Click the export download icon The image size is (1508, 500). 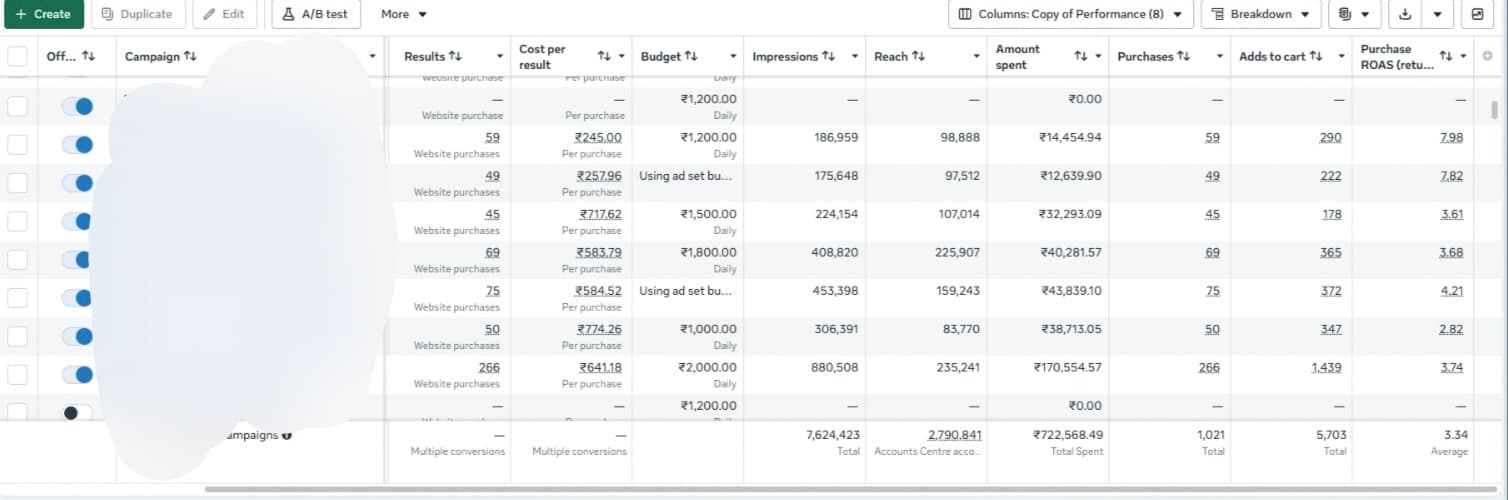pyautogui.click(x=1406, y=14)
